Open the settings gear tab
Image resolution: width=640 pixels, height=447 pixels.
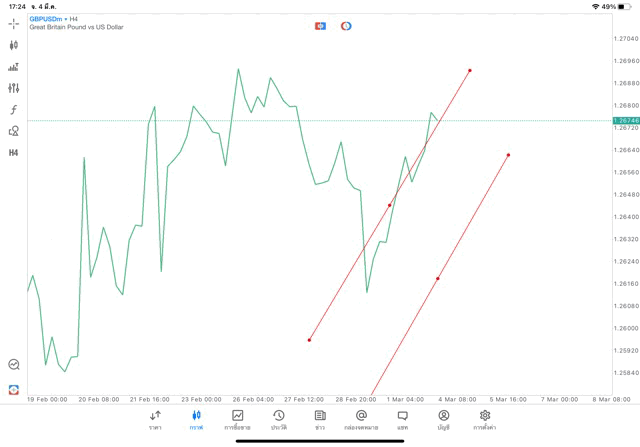tap(485, 419)
